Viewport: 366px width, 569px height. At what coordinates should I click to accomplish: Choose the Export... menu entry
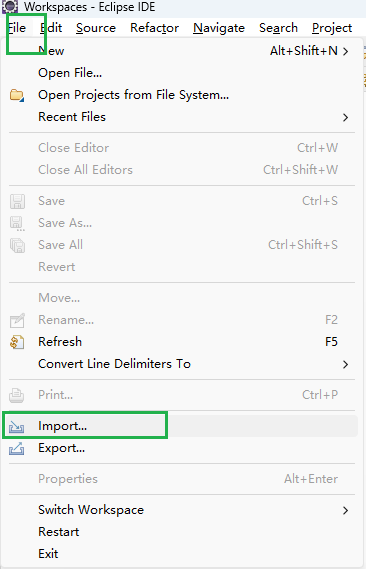coord(182,448)
